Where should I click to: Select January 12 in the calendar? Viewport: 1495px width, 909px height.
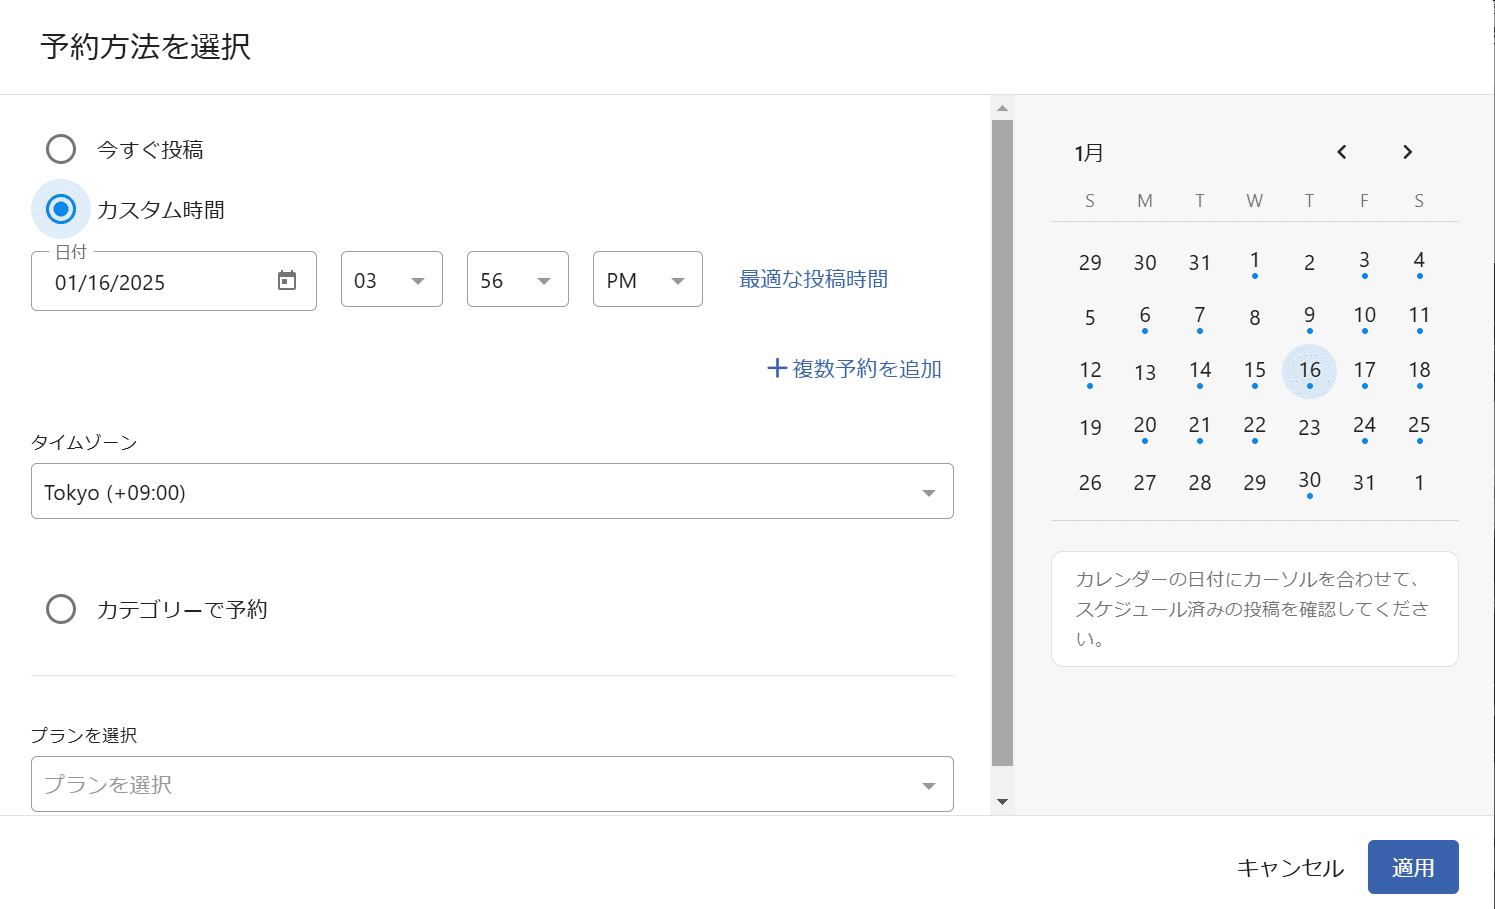[x=1090, y=372]
